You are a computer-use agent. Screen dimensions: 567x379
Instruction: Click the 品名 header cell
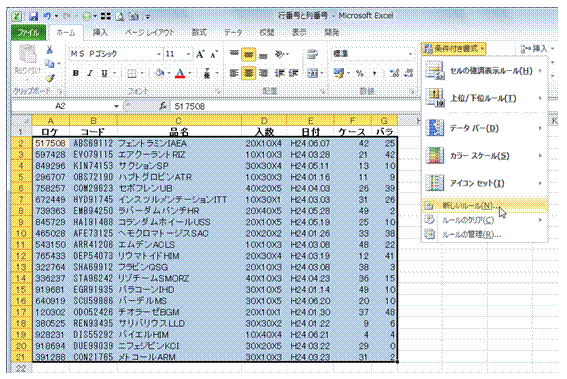point(179,132)
